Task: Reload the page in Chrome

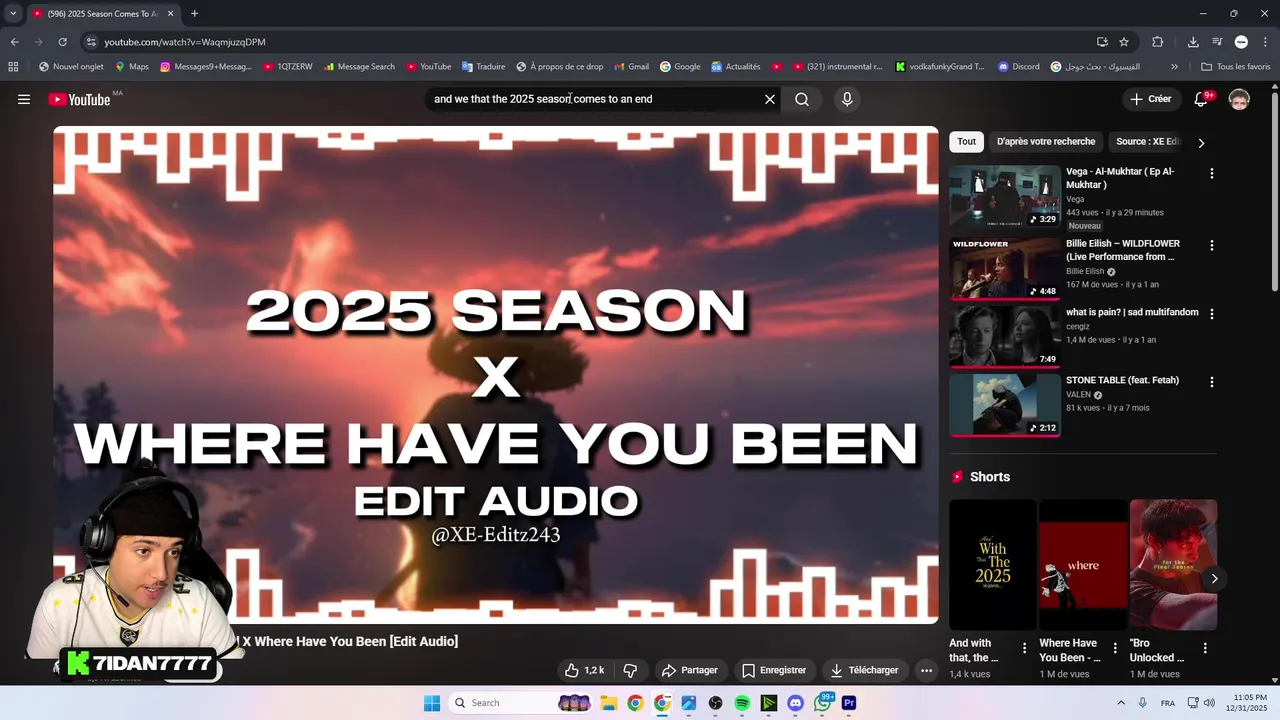Action: [62, 42]
